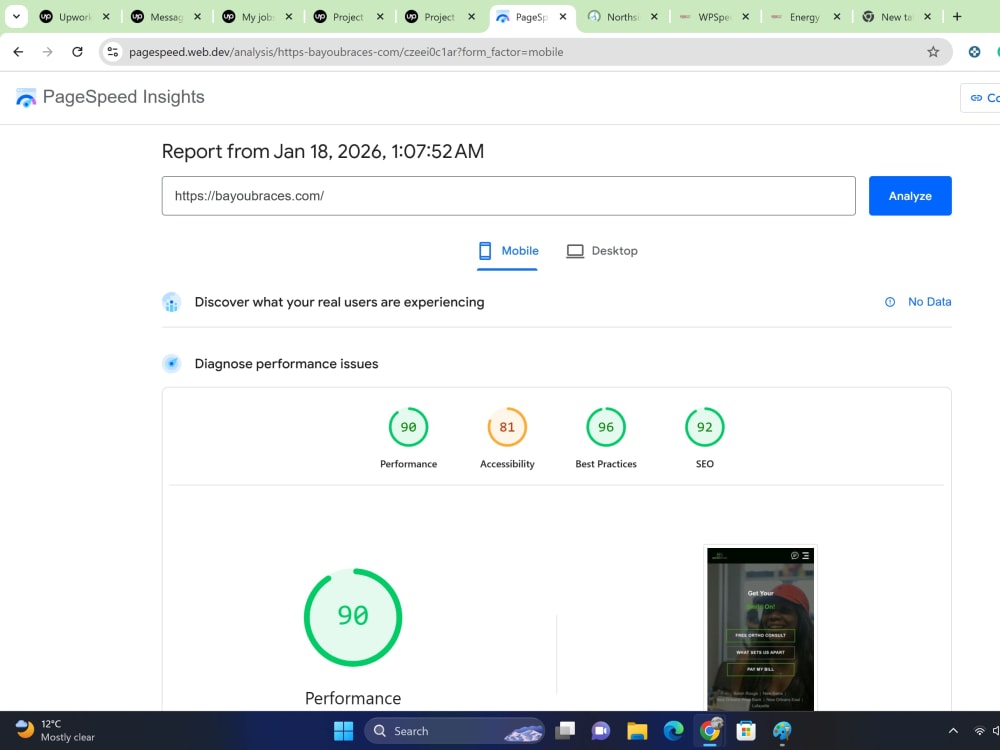Viewport: 1000px width, 750px height.
Task: Close the Upwork browser tab
Action: click(x=106, y=17)
